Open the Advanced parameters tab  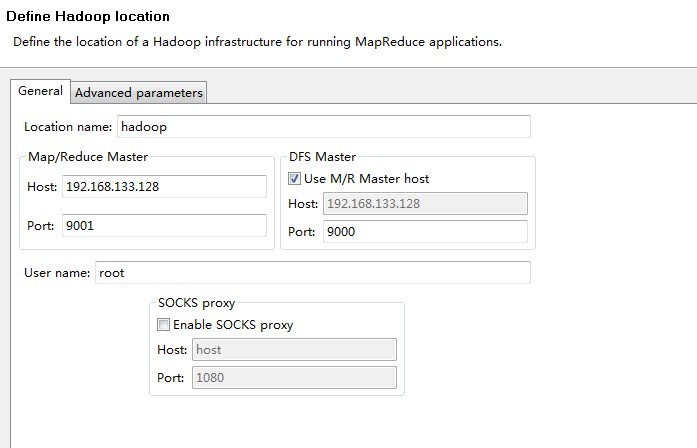coord(139,92)
